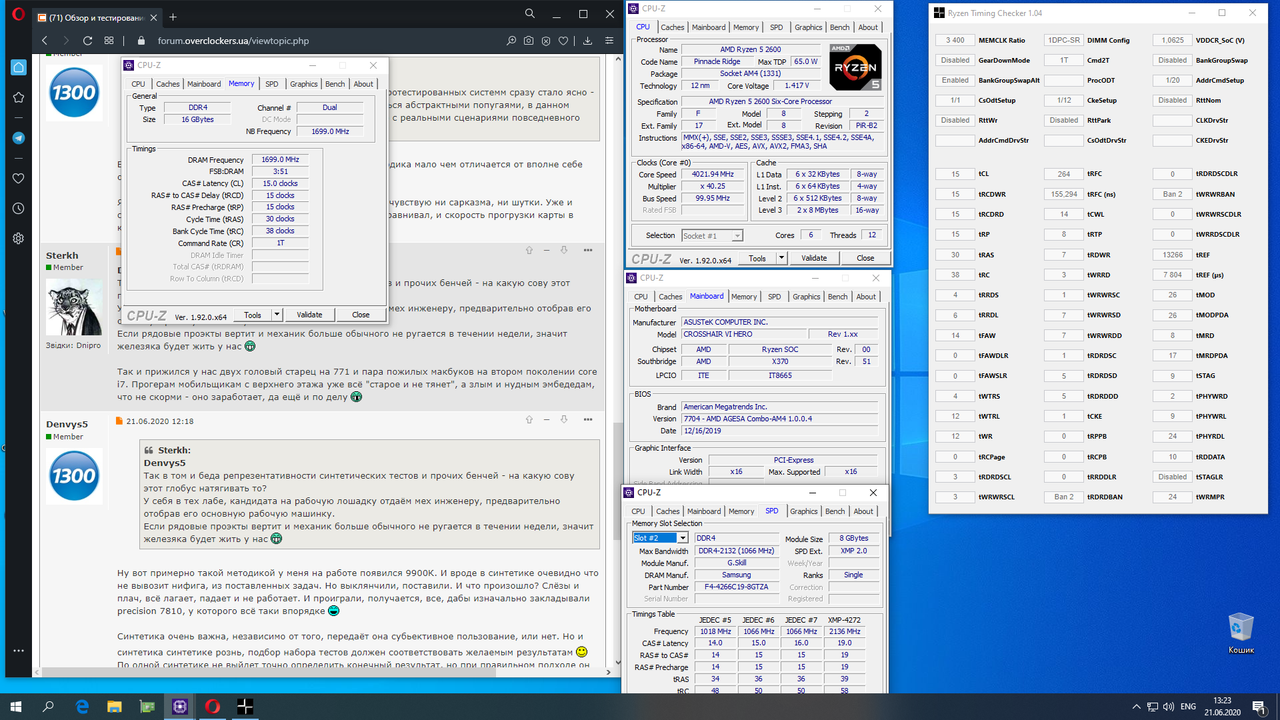Viewport: 1280px width, 720px height.
Task: Open the Recycle Bin (Кошик) desktop icon
Action: tap(1241, 634)
